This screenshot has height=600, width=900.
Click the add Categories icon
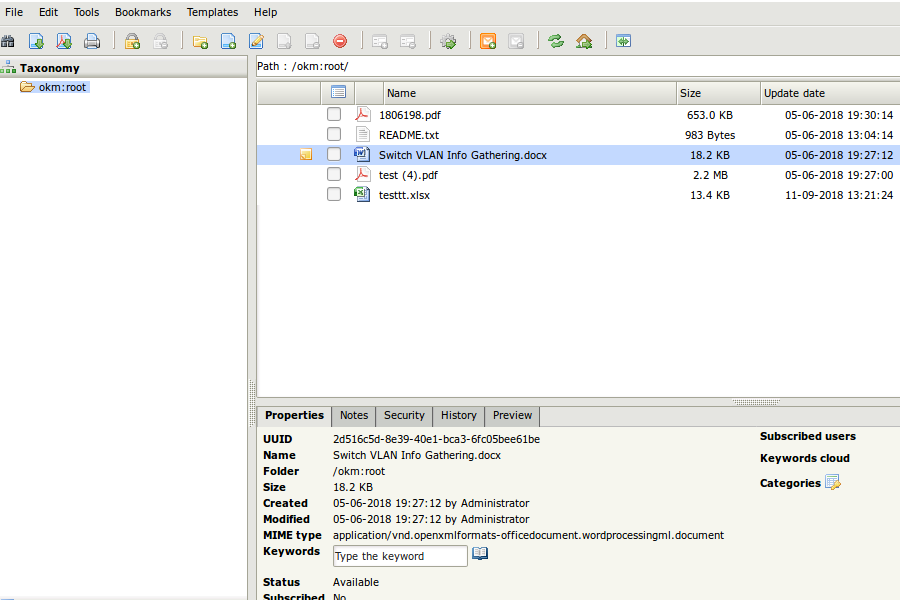click(833, 483)
